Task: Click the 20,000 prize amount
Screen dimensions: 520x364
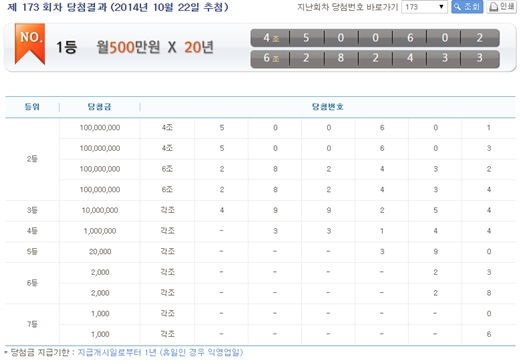Action: pos(100,252)
